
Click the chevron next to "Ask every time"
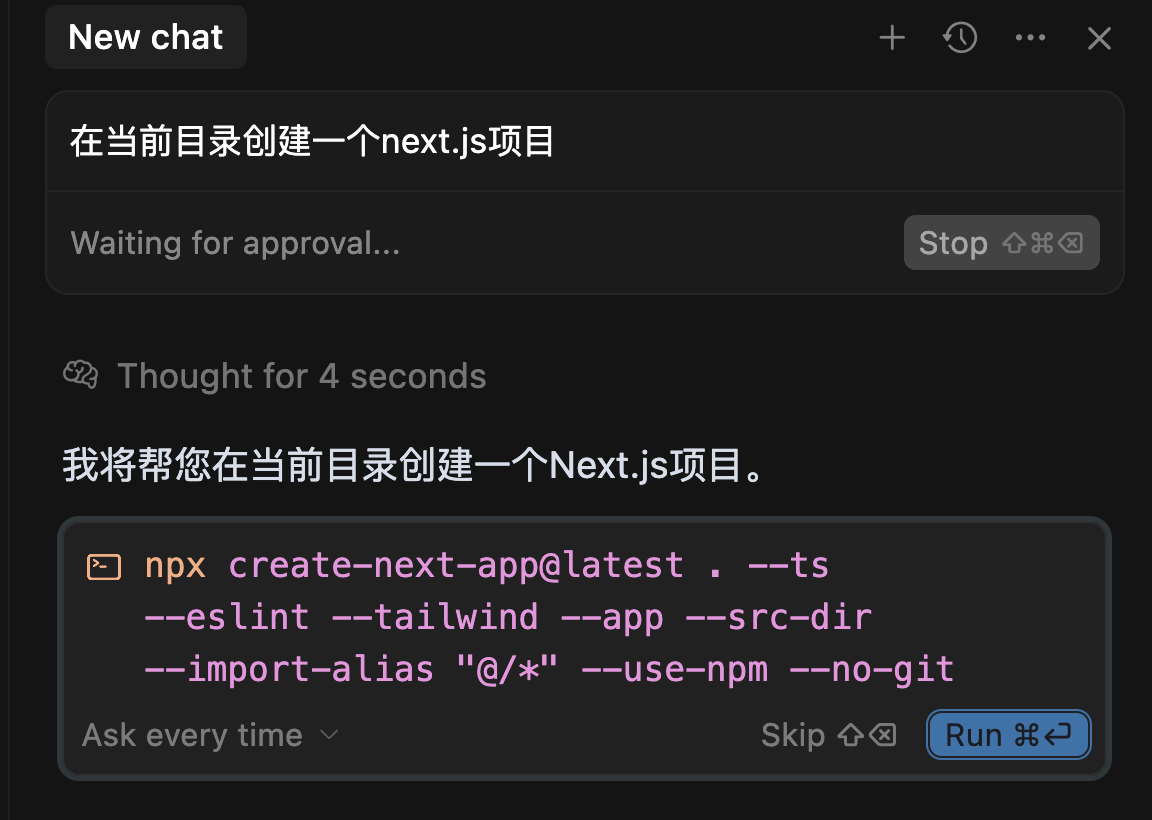[329, 736]
